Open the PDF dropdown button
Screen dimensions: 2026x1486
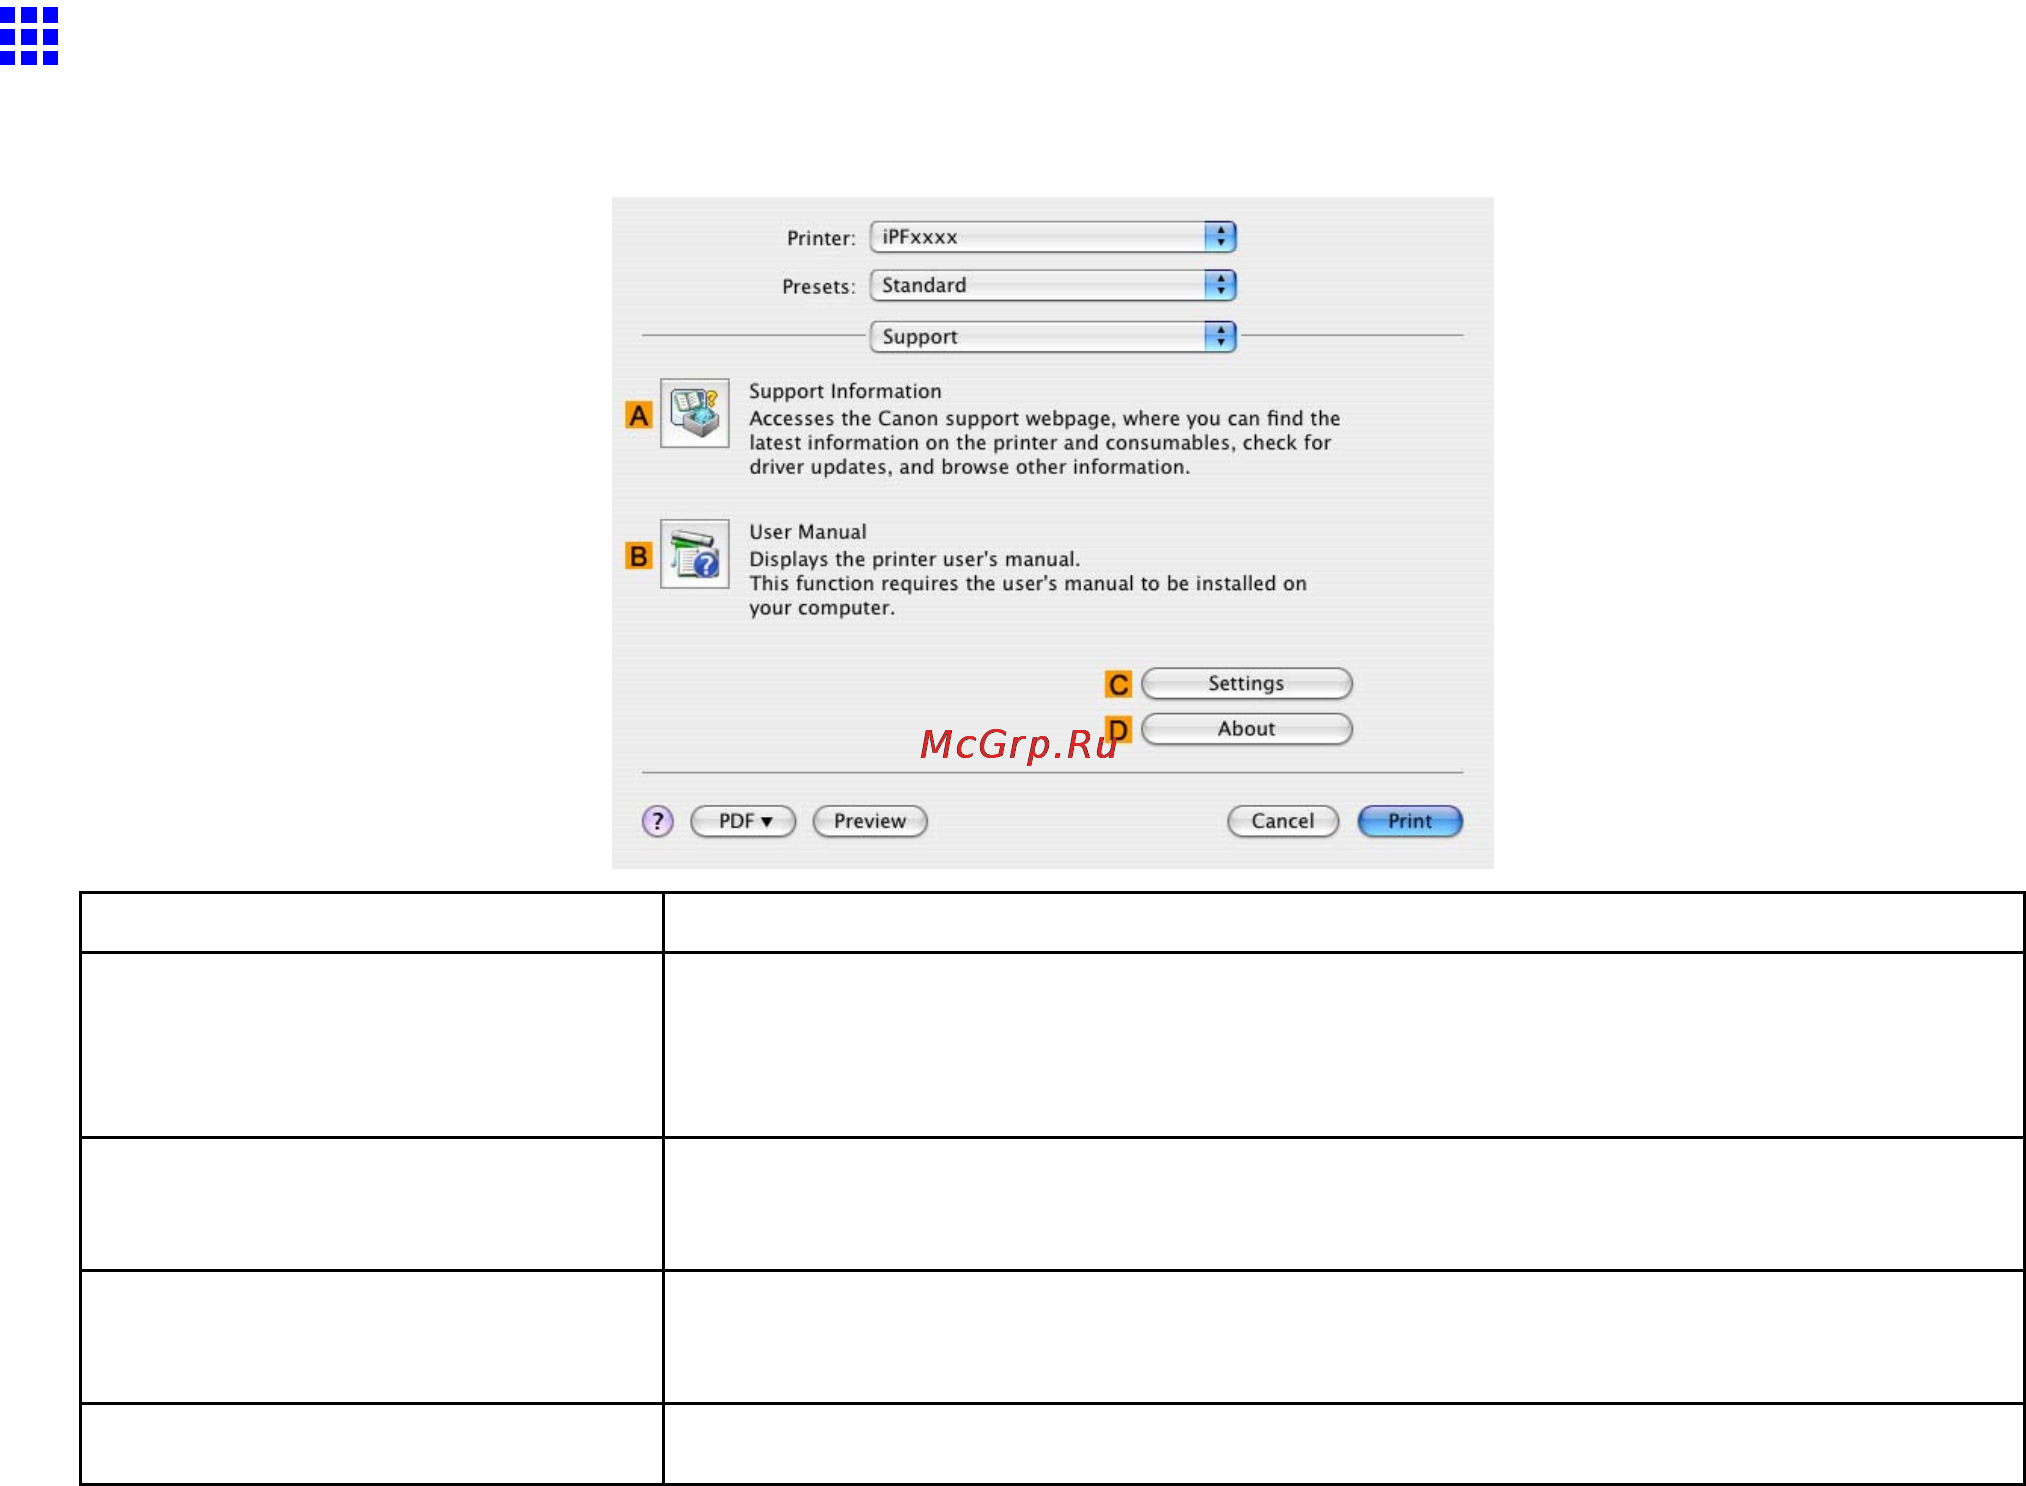(743, 821)
